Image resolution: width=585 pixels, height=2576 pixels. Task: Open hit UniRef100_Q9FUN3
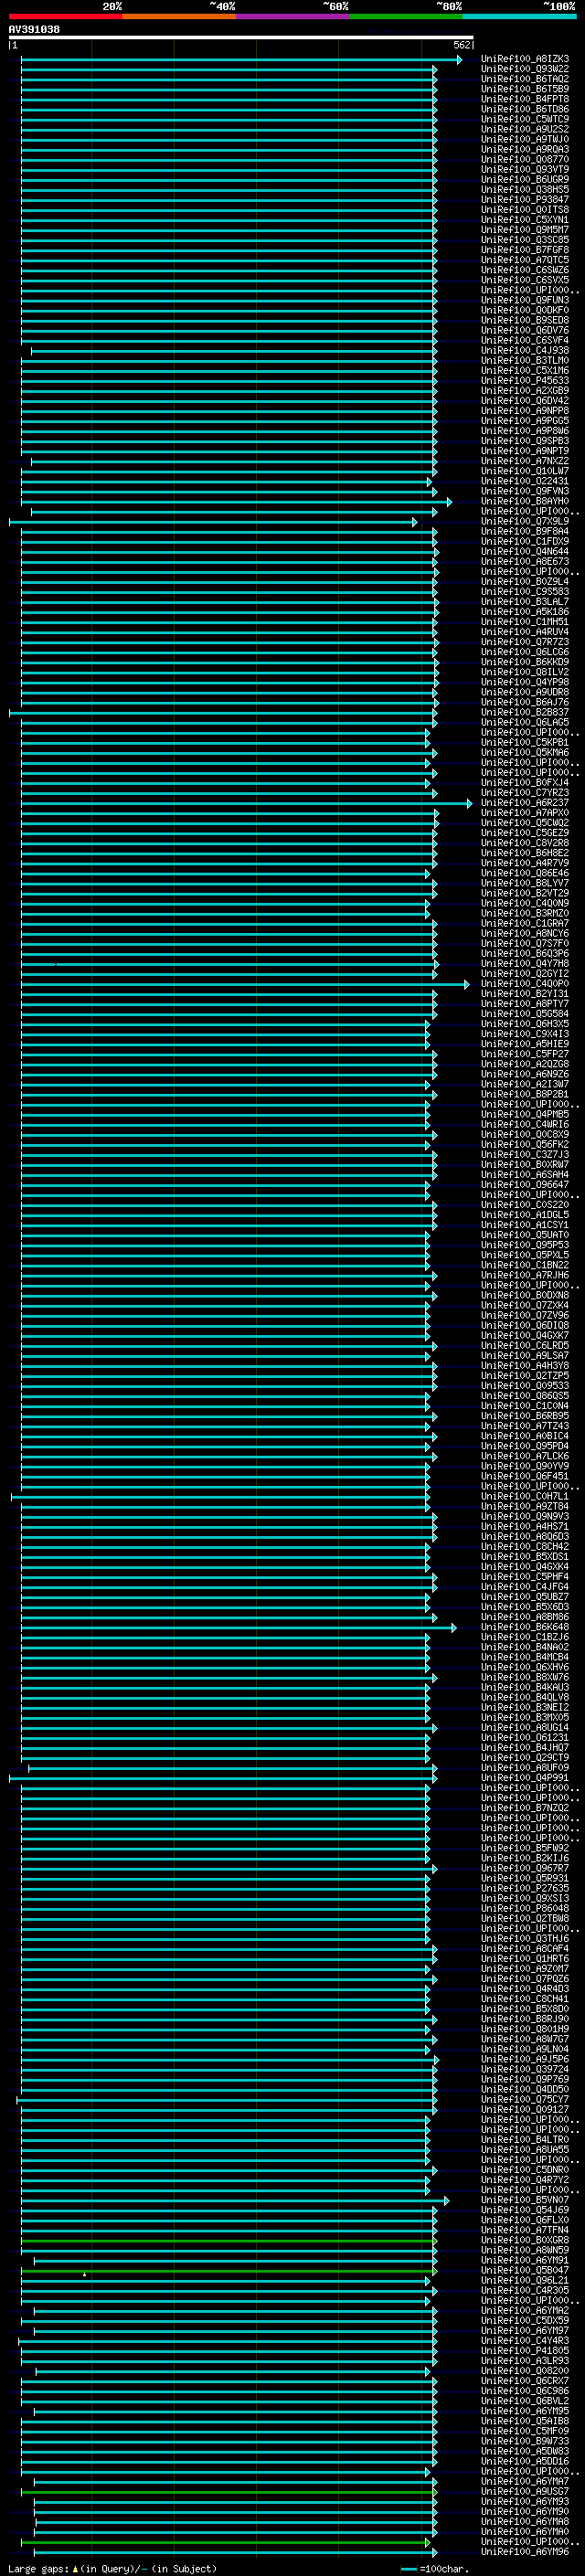click(x=525, y=300)
